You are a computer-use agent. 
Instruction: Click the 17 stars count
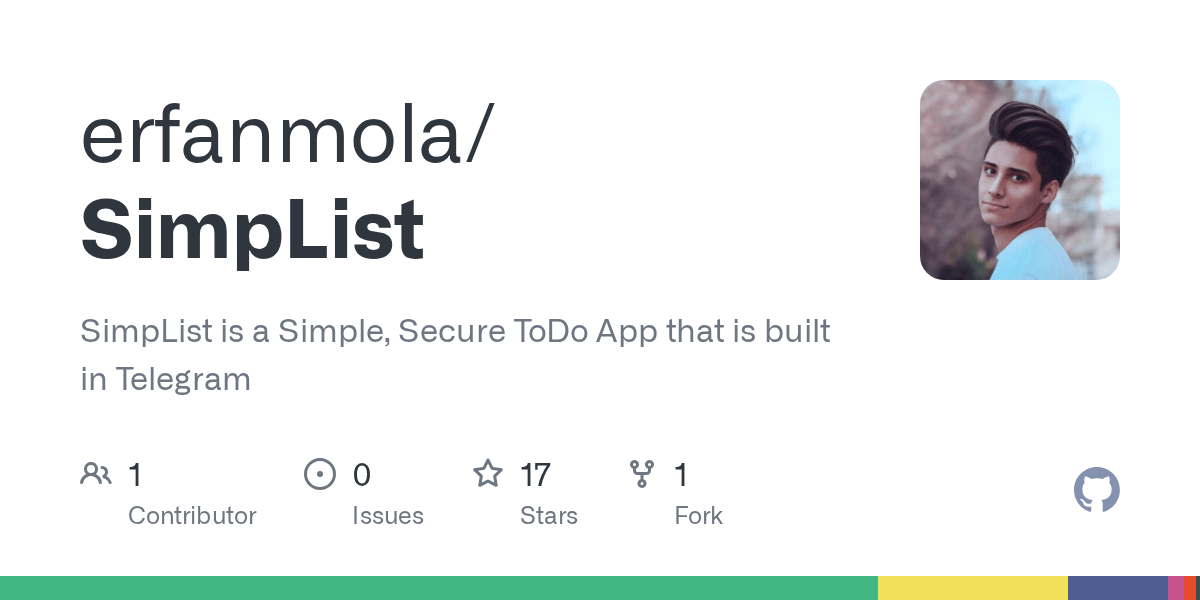click(x=535, y=474)
